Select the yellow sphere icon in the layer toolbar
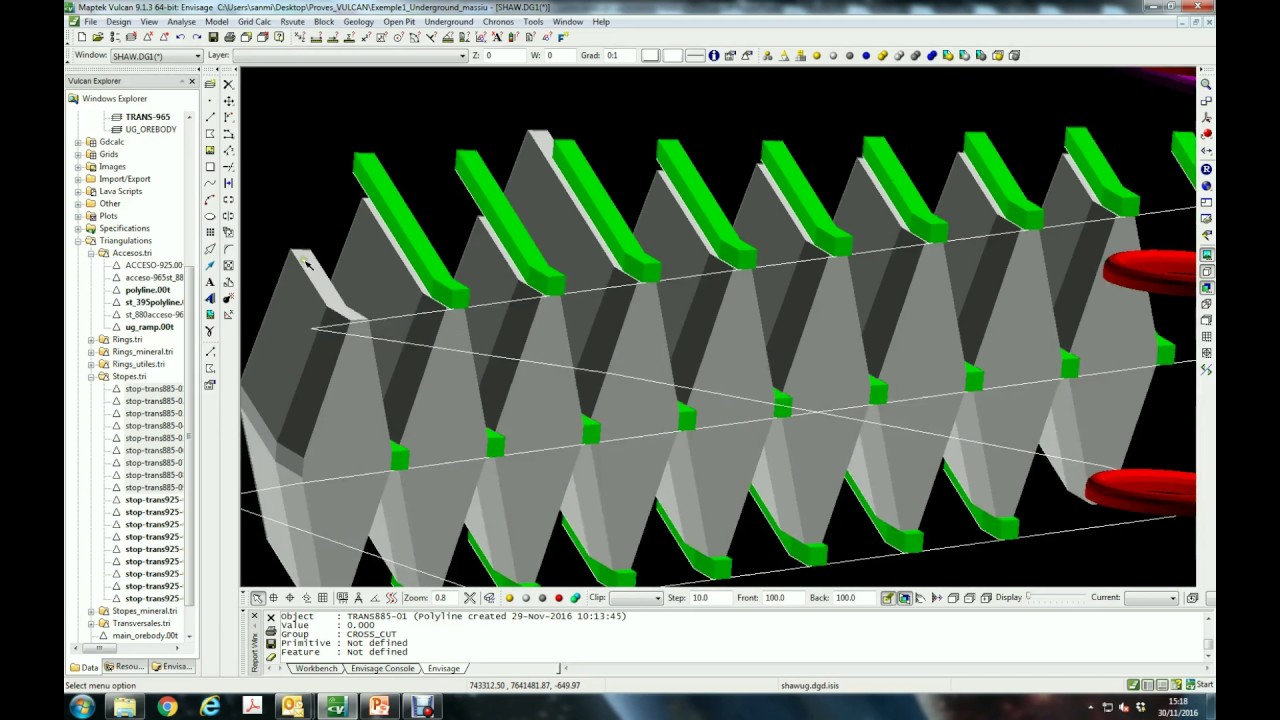Screen dimensions: 1280x720 816,56
